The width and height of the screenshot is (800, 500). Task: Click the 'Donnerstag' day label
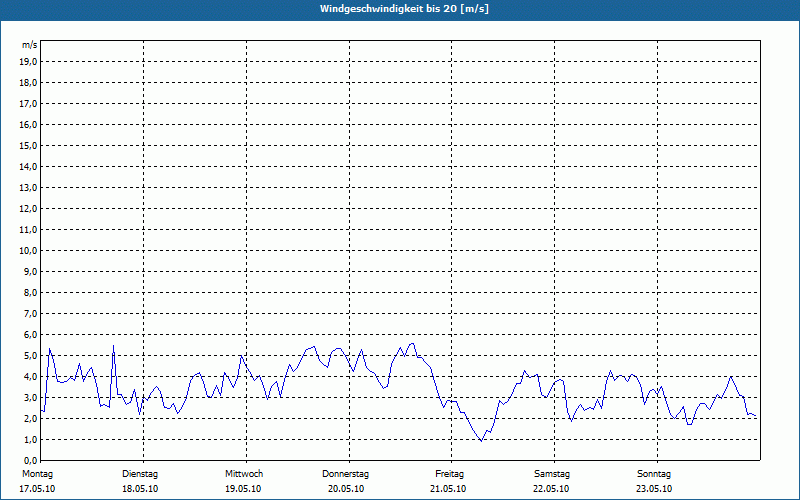tap(345, 474)
